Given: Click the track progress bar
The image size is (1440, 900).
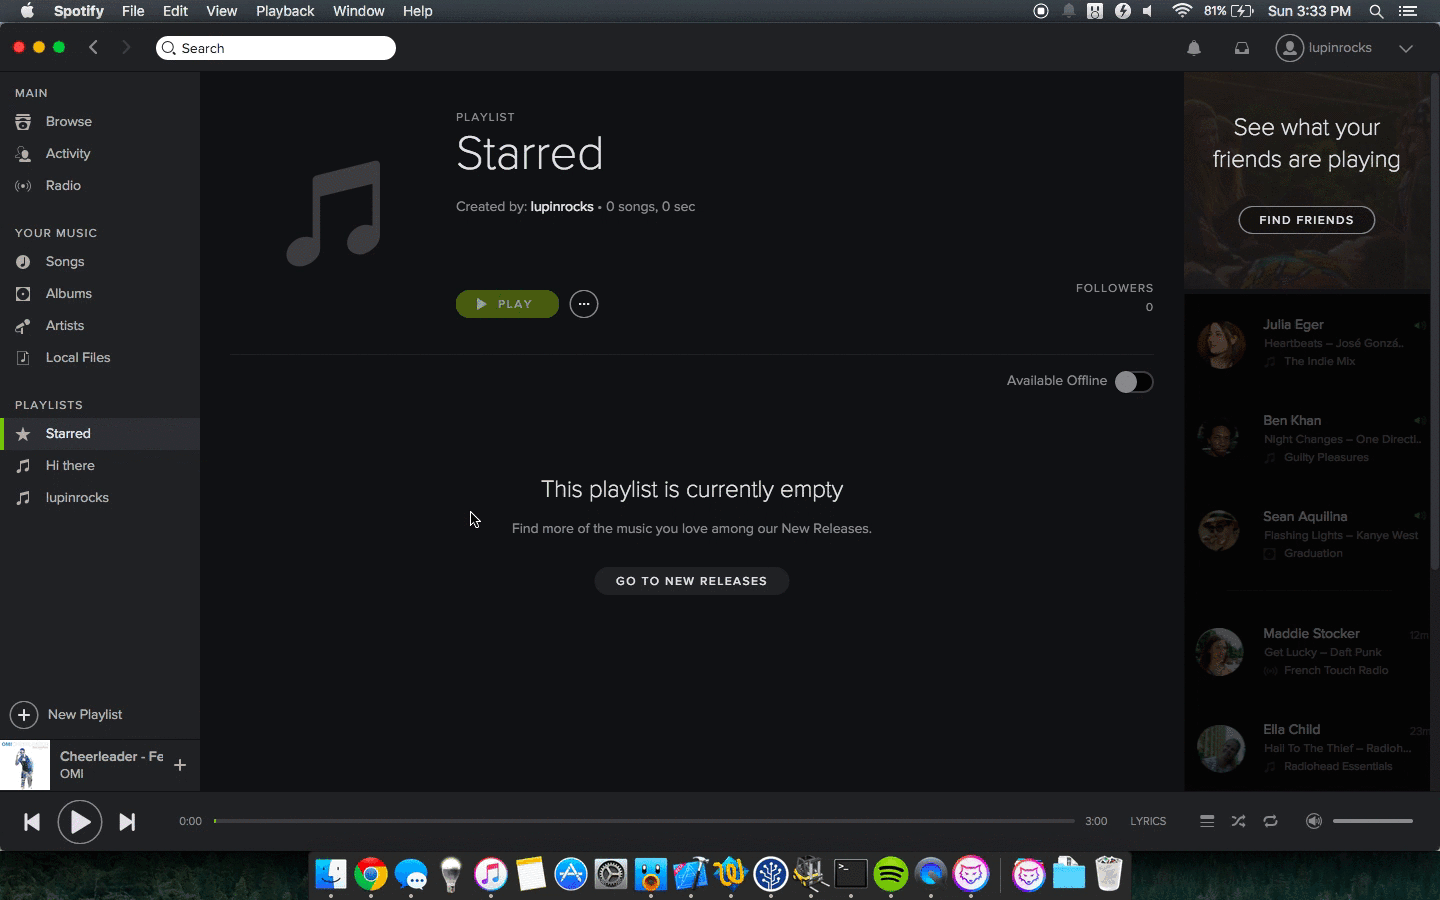Looking at the screenshot, I should [644, 821].
